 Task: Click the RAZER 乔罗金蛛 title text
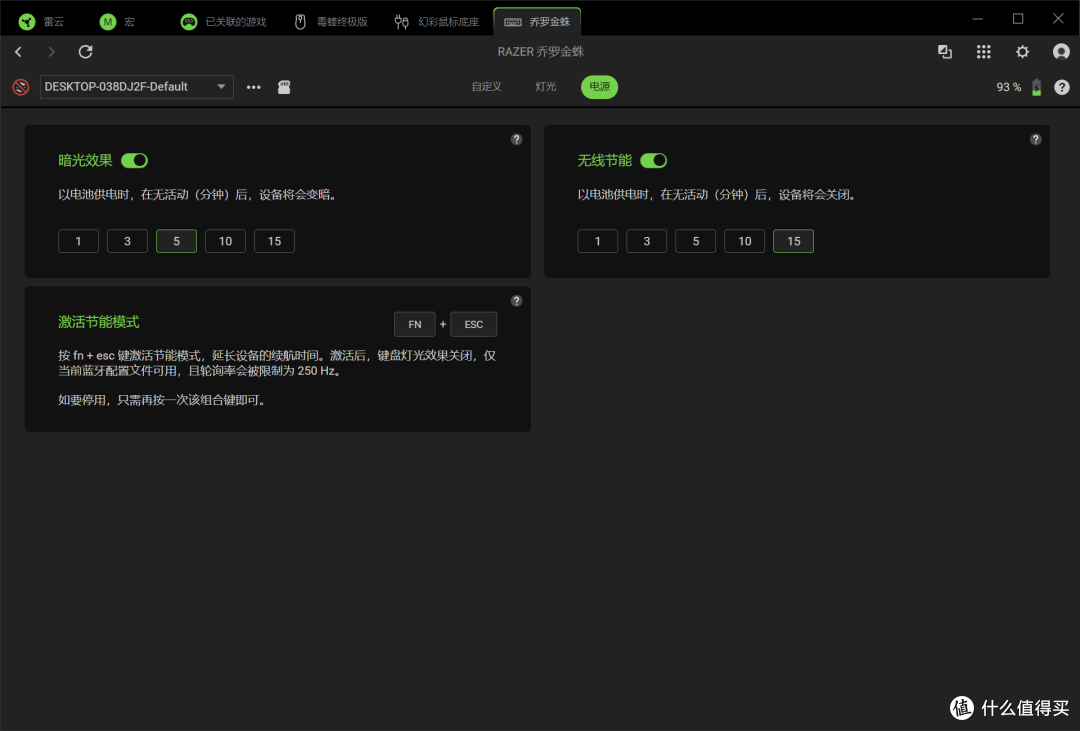tap(541, 52)
